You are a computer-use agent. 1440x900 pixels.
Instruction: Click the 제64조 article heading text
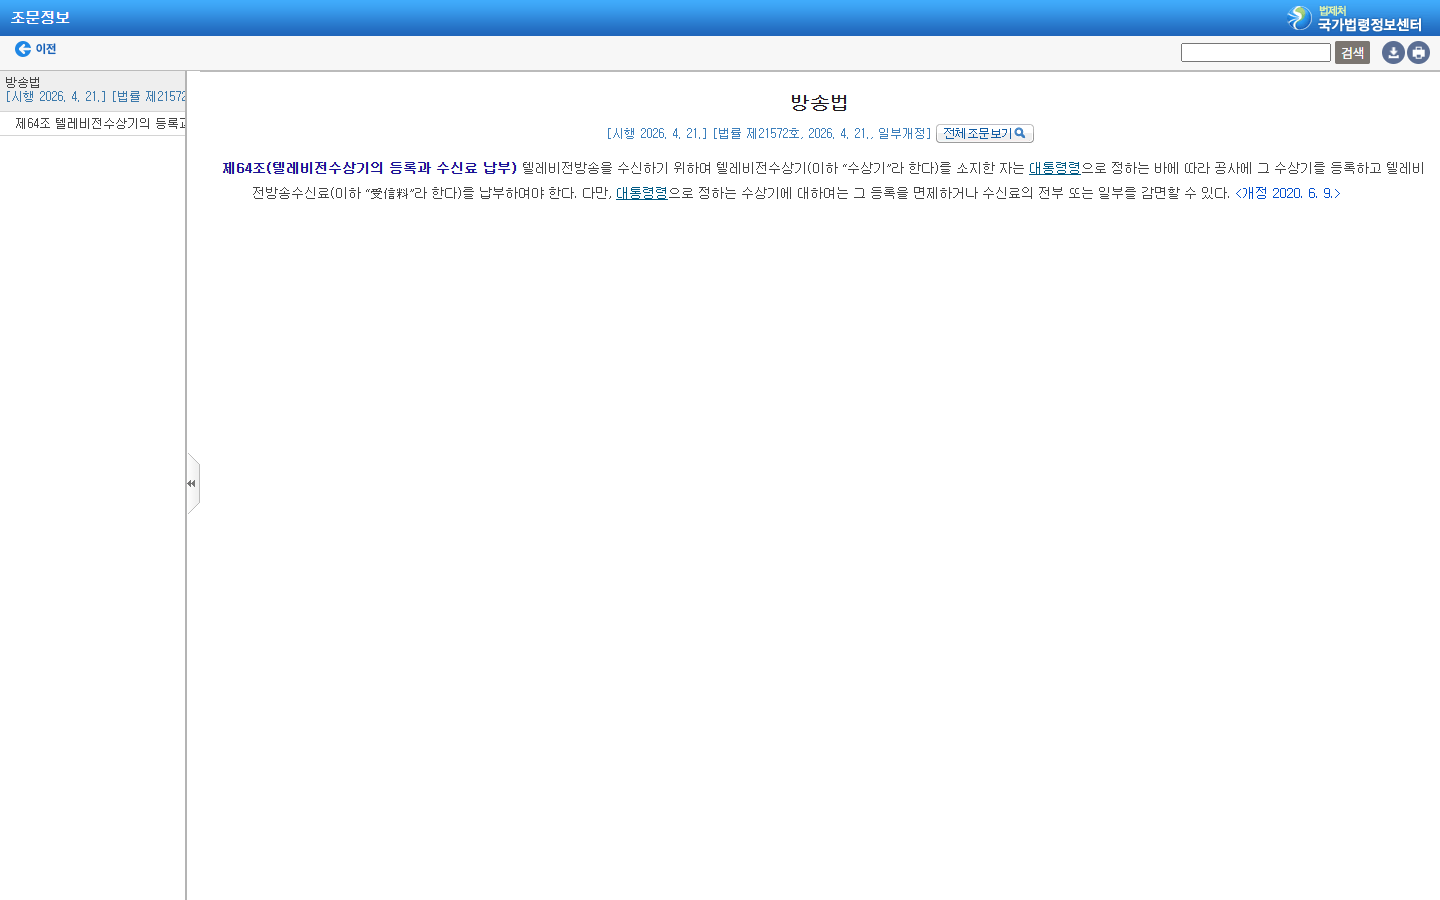[369, 168]
